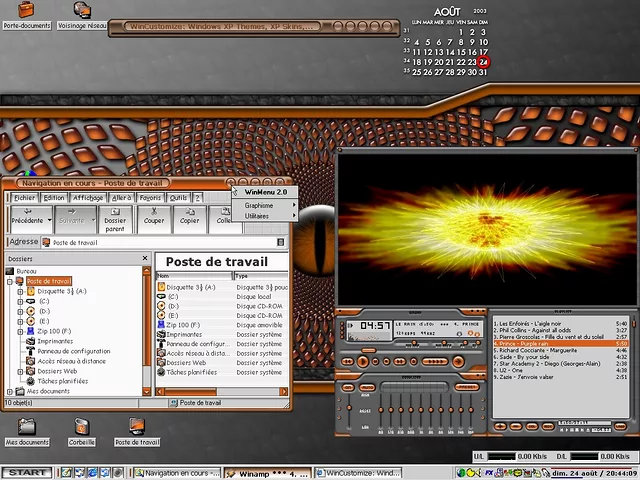Open the Mes documents desktop icon

26,428
